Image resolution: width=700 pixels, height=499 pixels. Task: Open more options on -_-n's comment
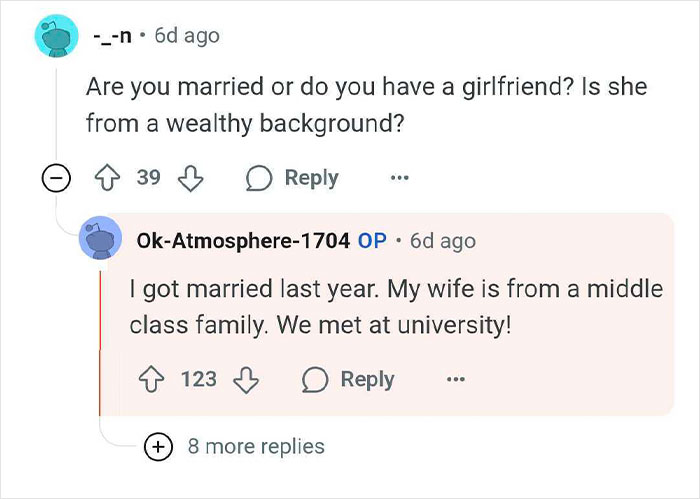click(400, 178)
